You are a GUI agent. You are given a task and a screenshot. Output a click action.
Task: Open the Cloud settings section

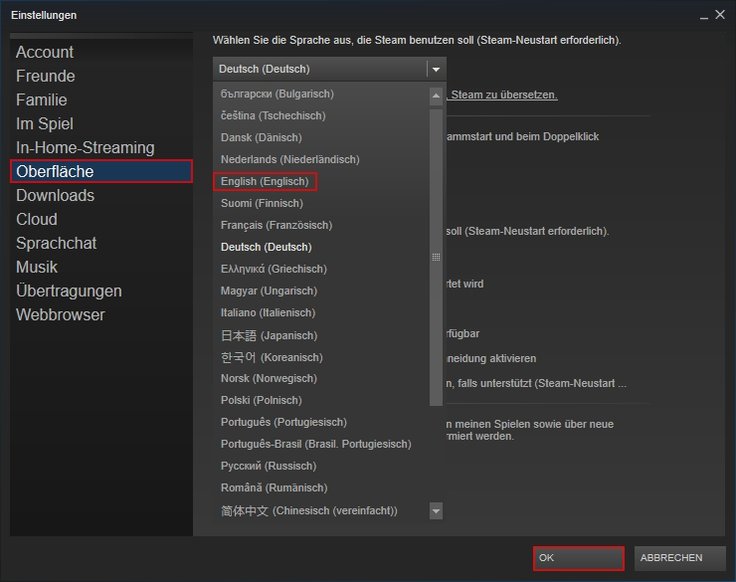[101, 220]
